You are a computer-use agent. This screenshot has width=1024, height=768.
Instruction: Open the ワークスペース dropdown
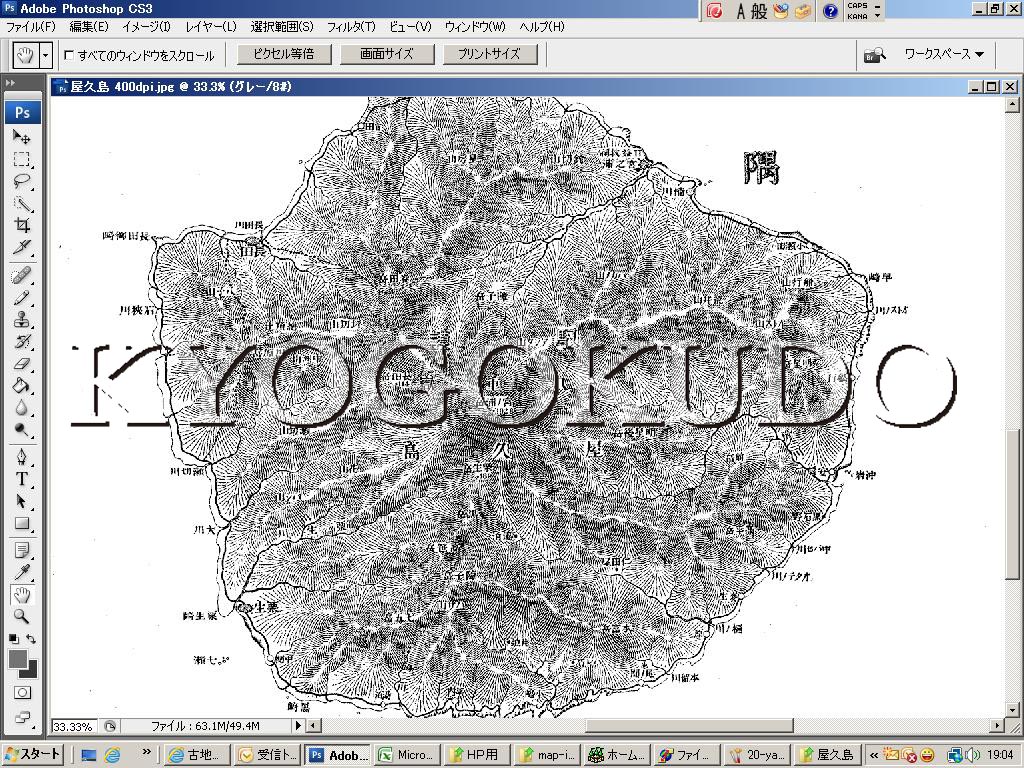click(x=944, y=54)
